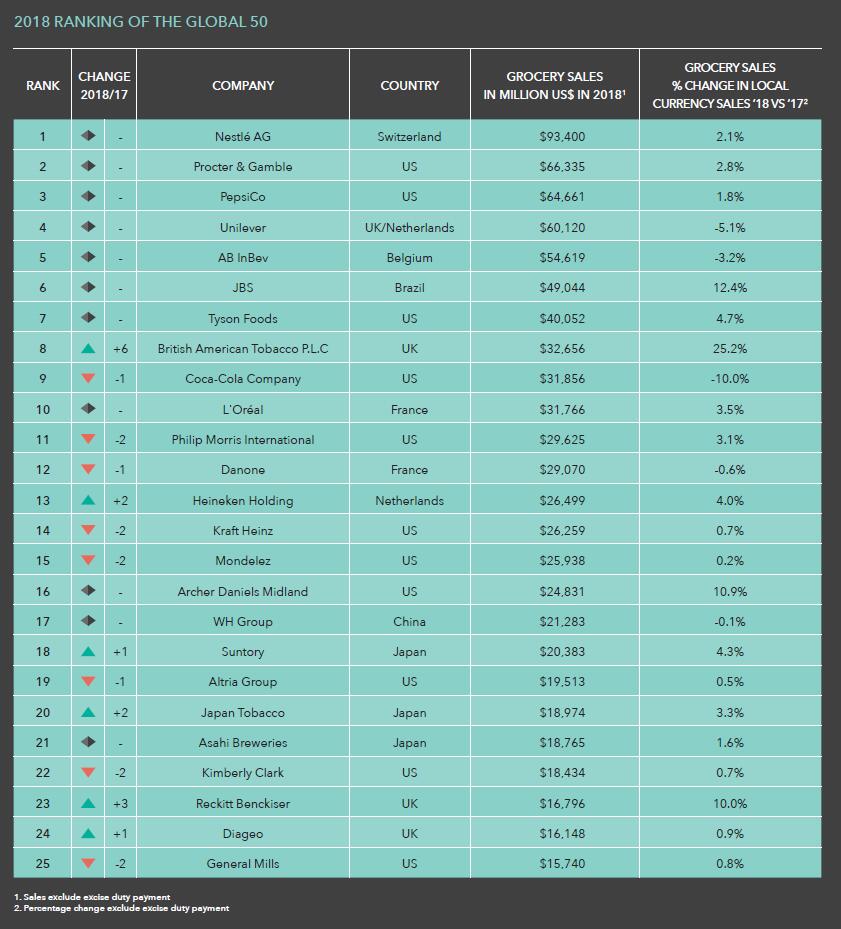Select the Unilever company name
Viewport: 841px width, 929px height.
(243, 228)
